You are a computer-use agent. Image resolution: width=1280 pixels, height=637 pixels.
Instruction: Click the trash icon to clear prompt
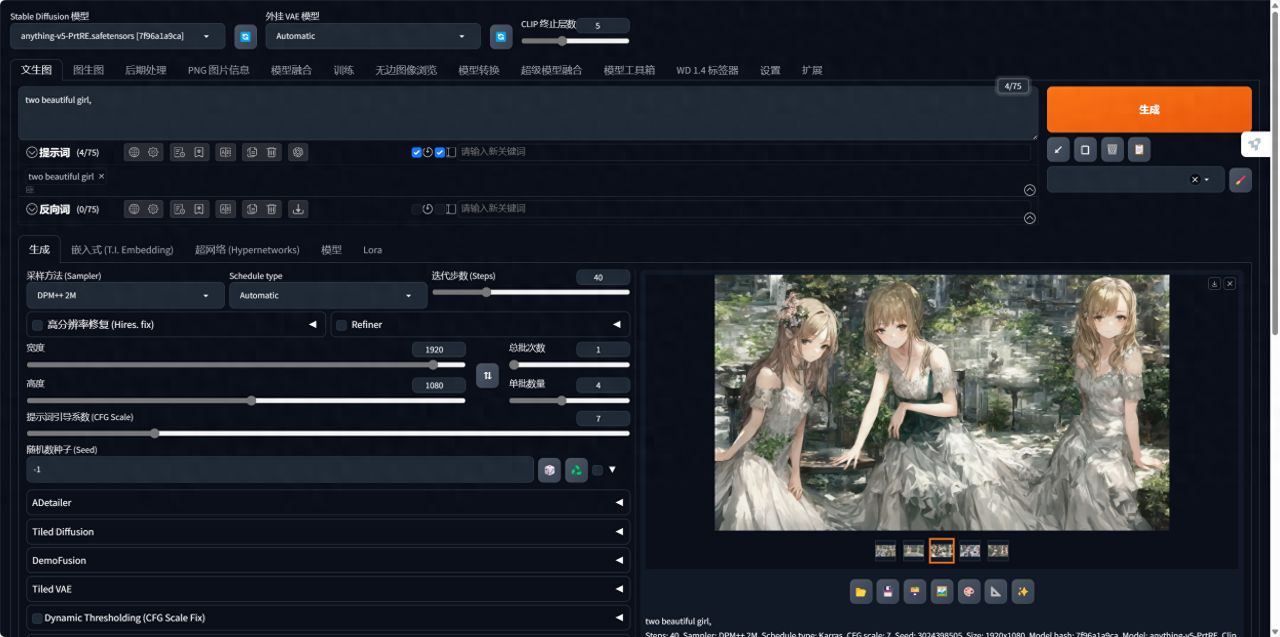(x=1111, y=150)
